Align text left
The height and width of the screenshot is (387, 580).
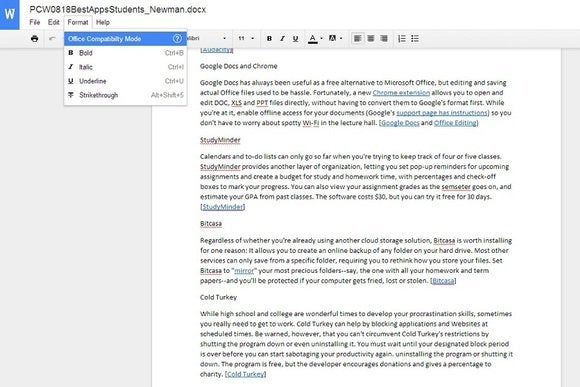click(x=357, y=38)
